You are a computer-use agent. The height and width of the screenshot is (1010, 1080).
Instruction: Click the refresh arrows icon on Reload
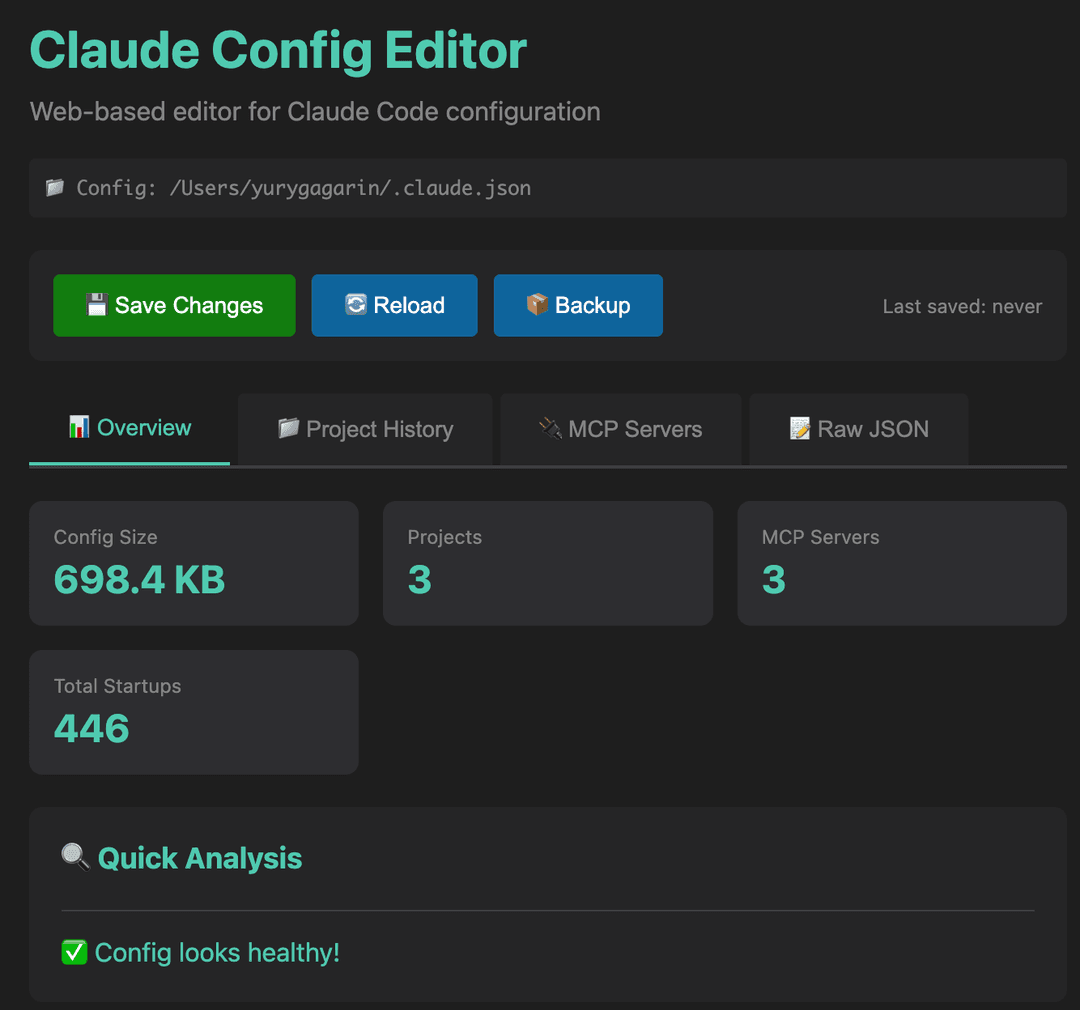(356, 304)
